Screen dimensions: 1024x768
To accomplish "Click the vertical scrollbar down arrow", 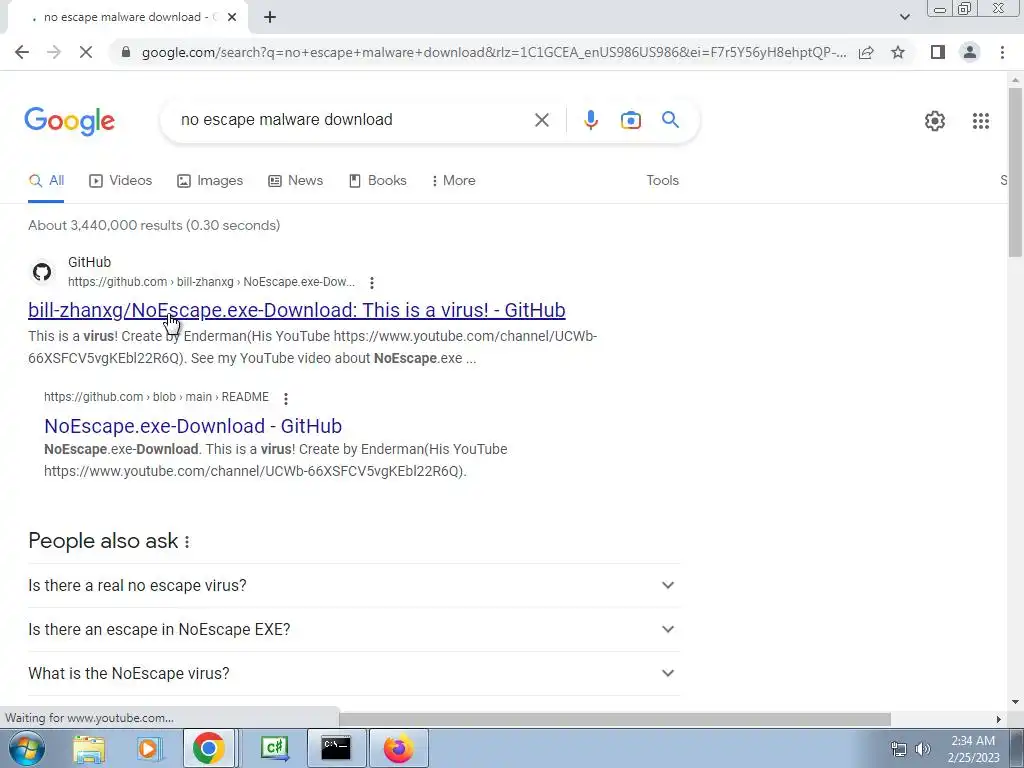I will (x=1015, y=702).
